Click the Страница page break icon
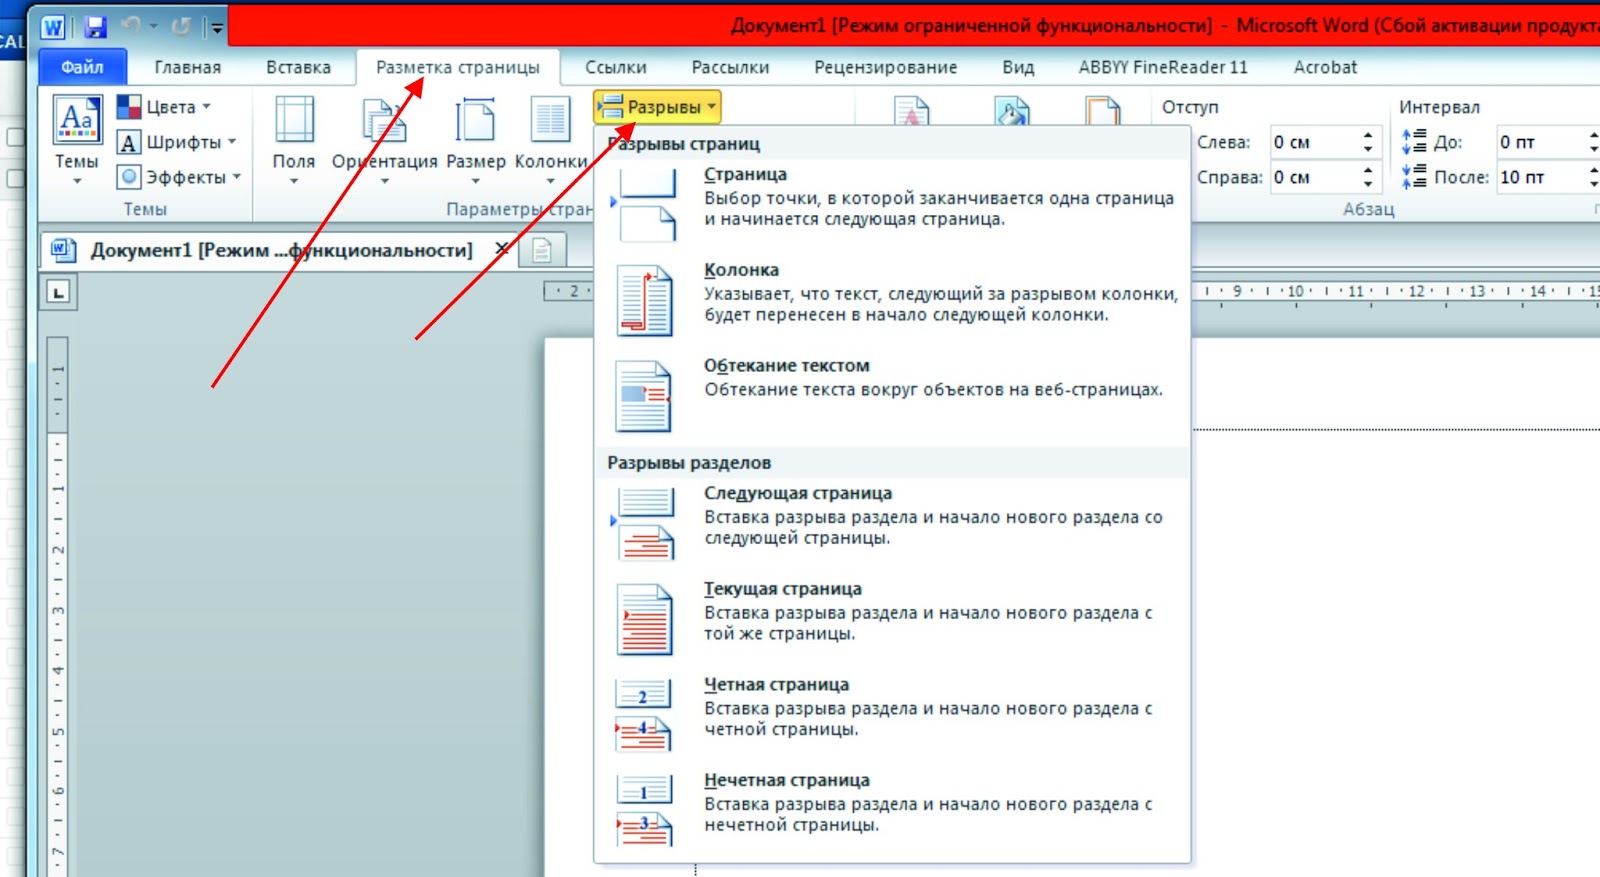This screenshot has width=1600, height=877. pyautogui.click(x=645, y=205)
